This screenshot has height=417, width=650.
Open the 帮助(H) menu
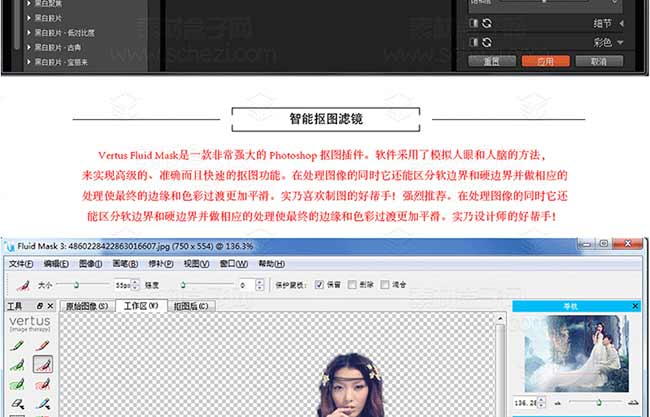coord(272,264)
